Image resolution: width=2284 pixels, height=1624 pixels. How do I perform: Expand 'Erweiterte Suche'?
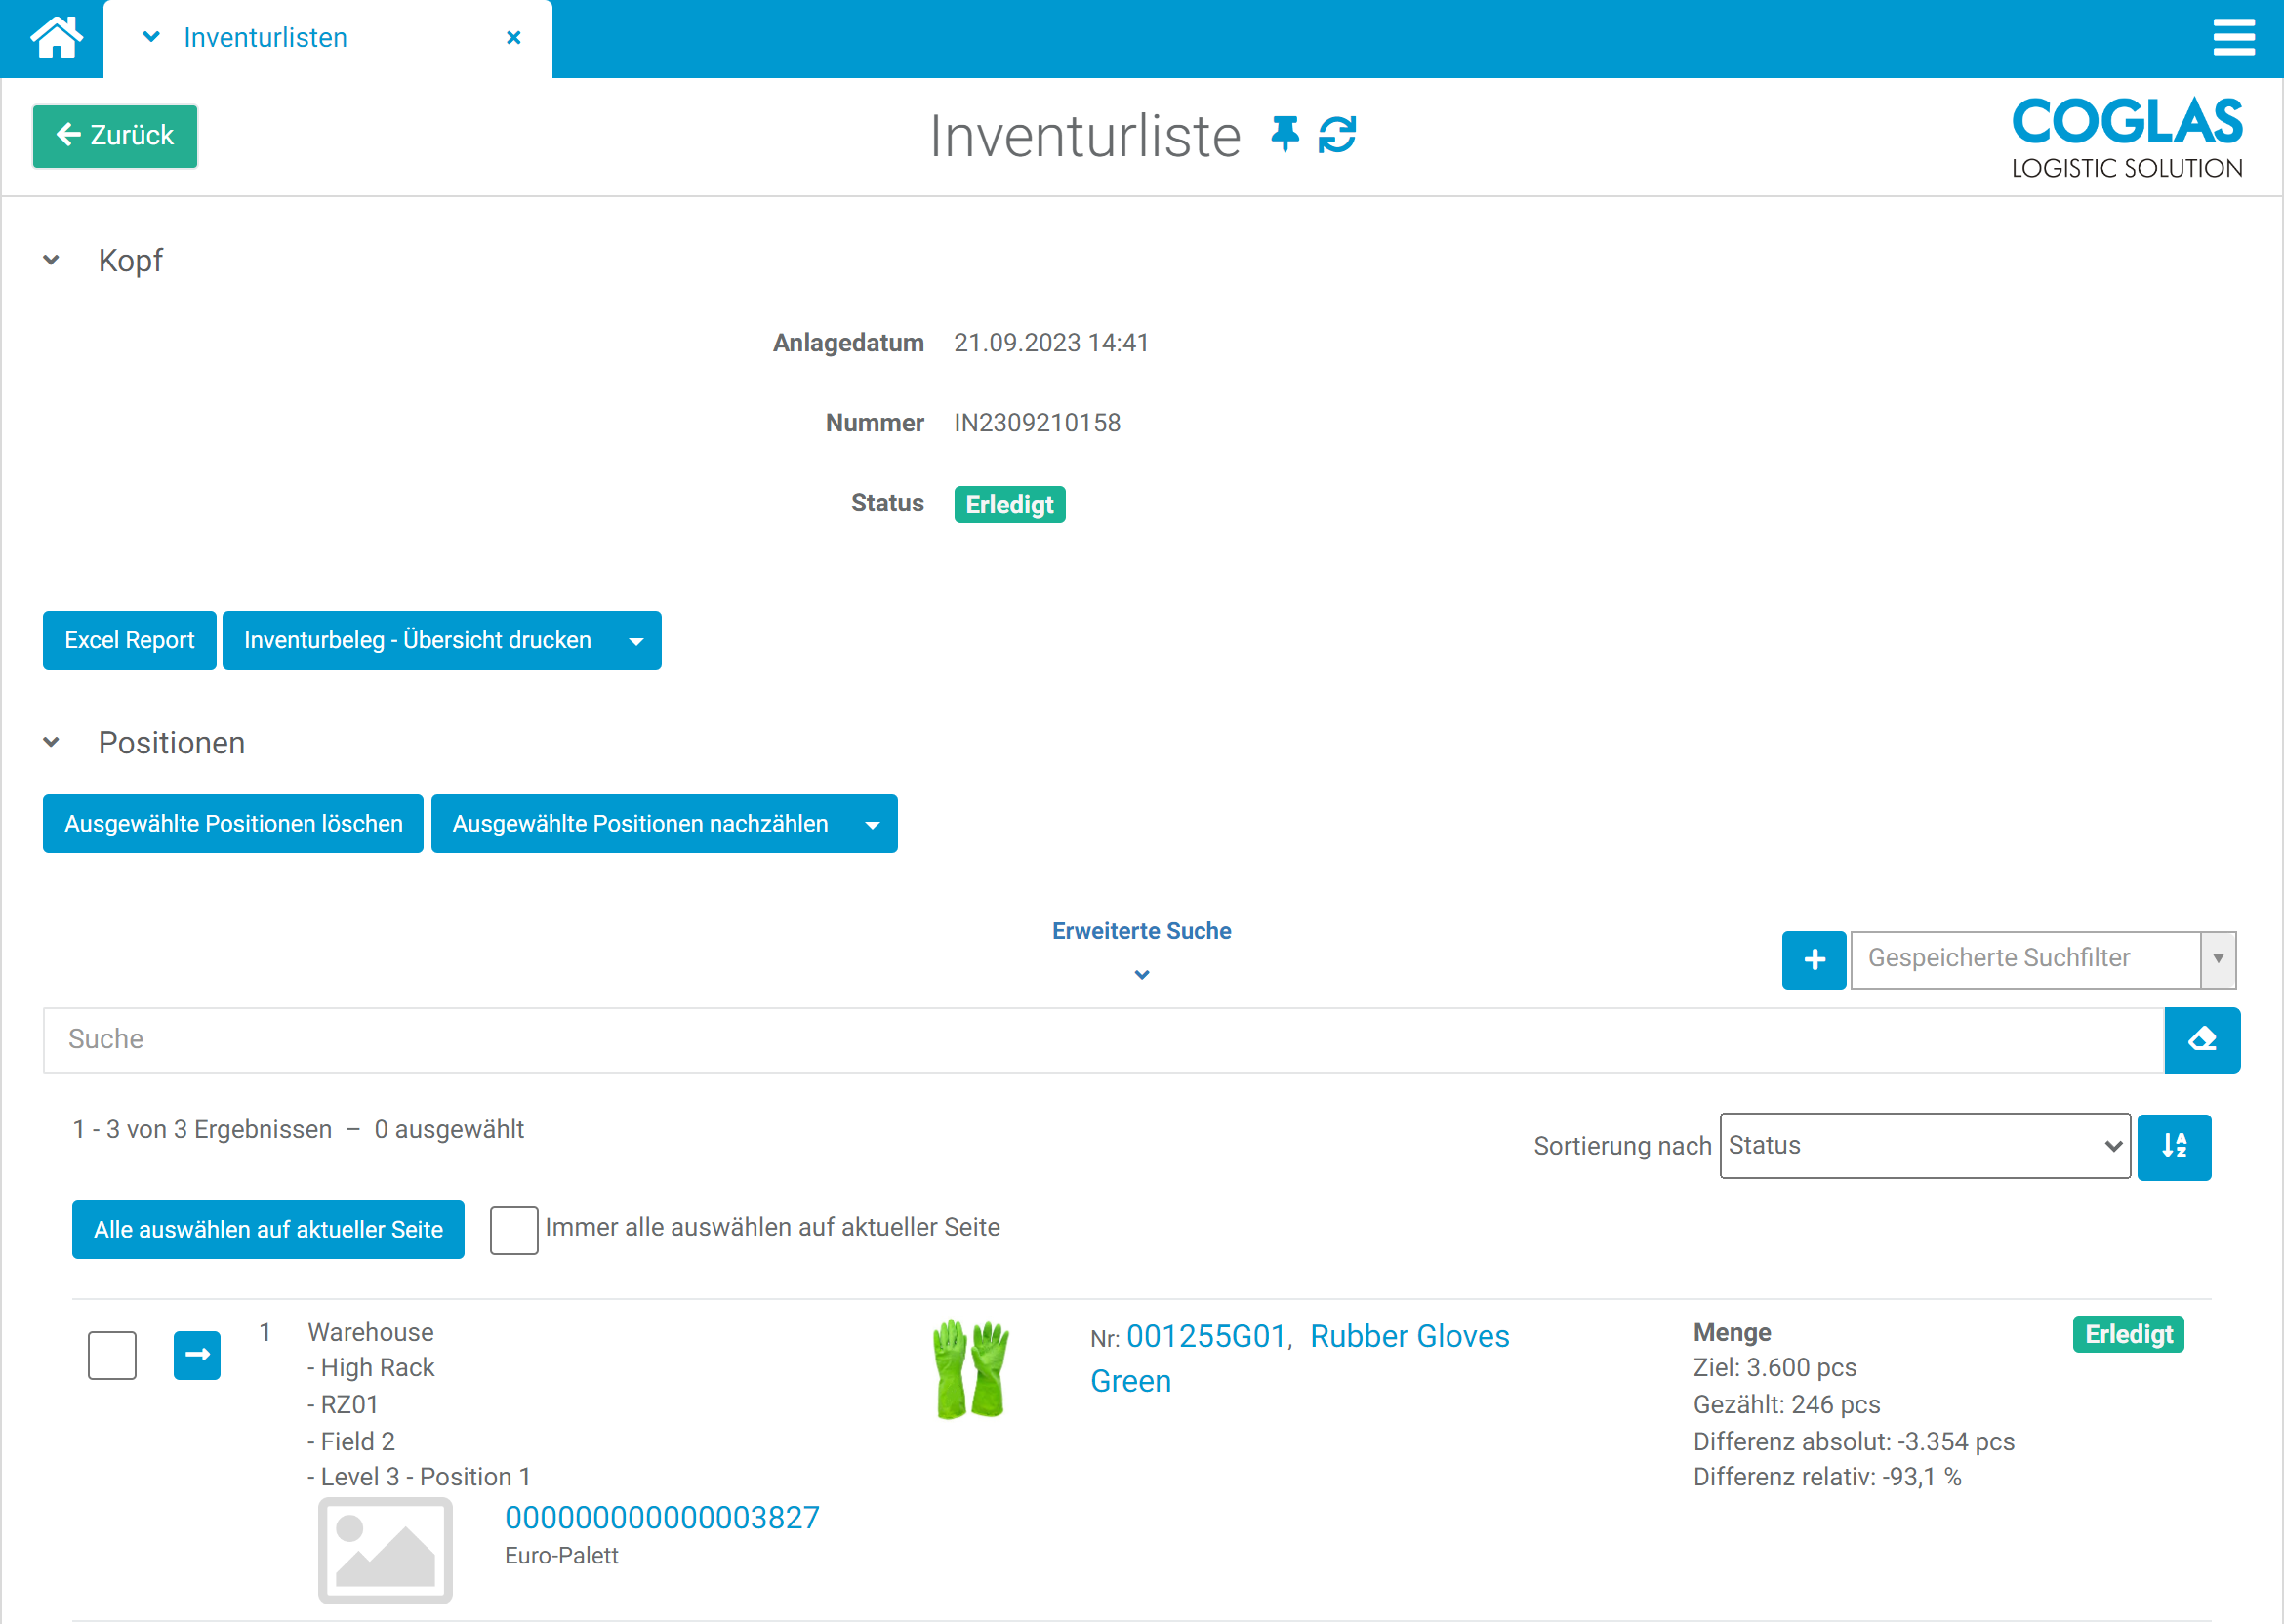[x=1141, y=930]
